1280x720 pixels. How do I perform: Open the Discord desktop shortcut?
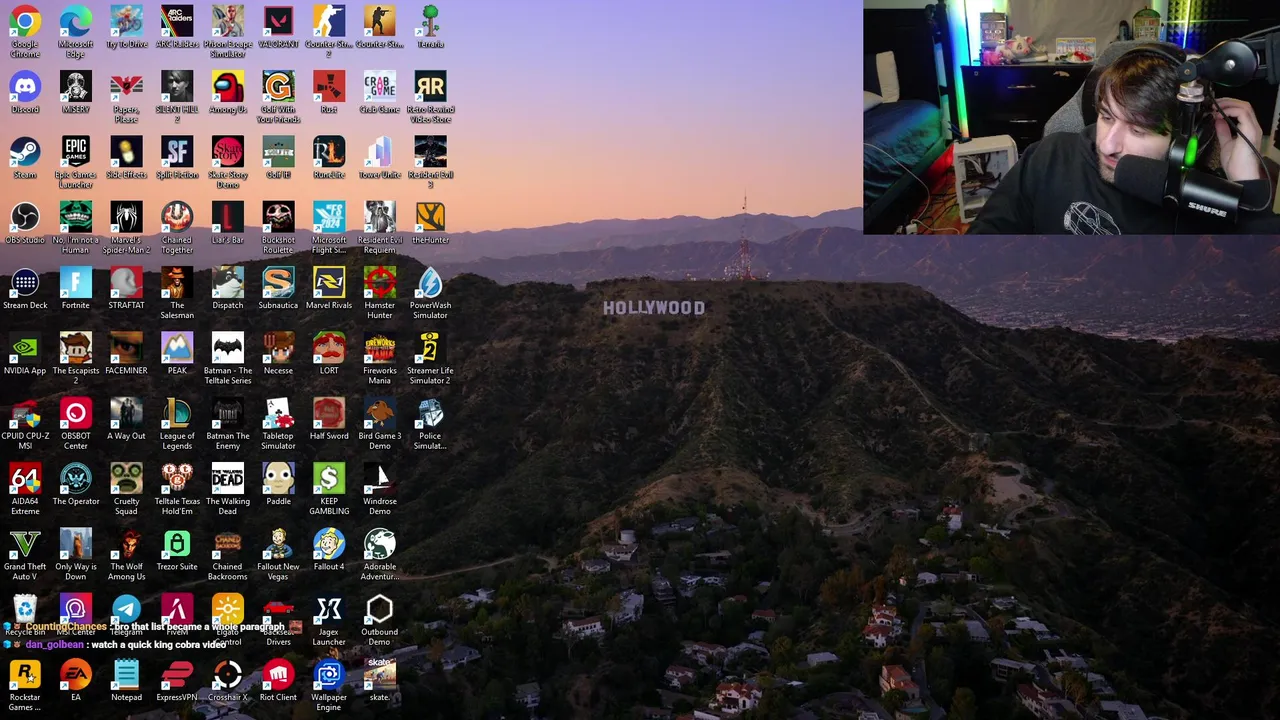tap(25, 86)
